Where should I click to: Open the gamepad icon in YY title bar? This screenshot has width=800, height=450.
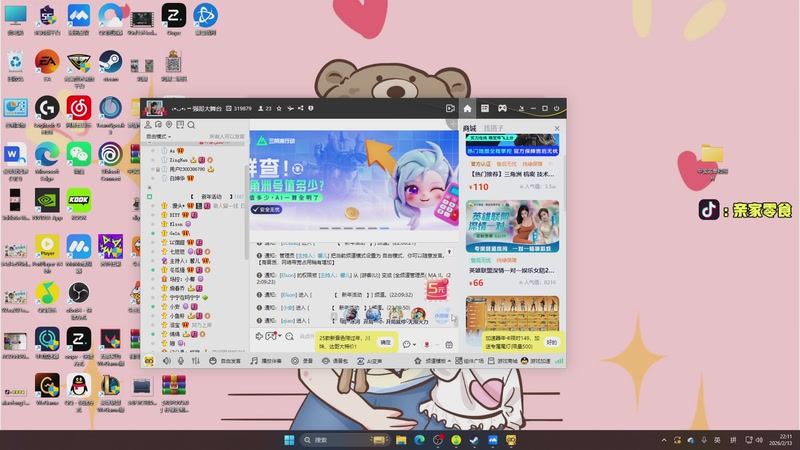point(503,108)
